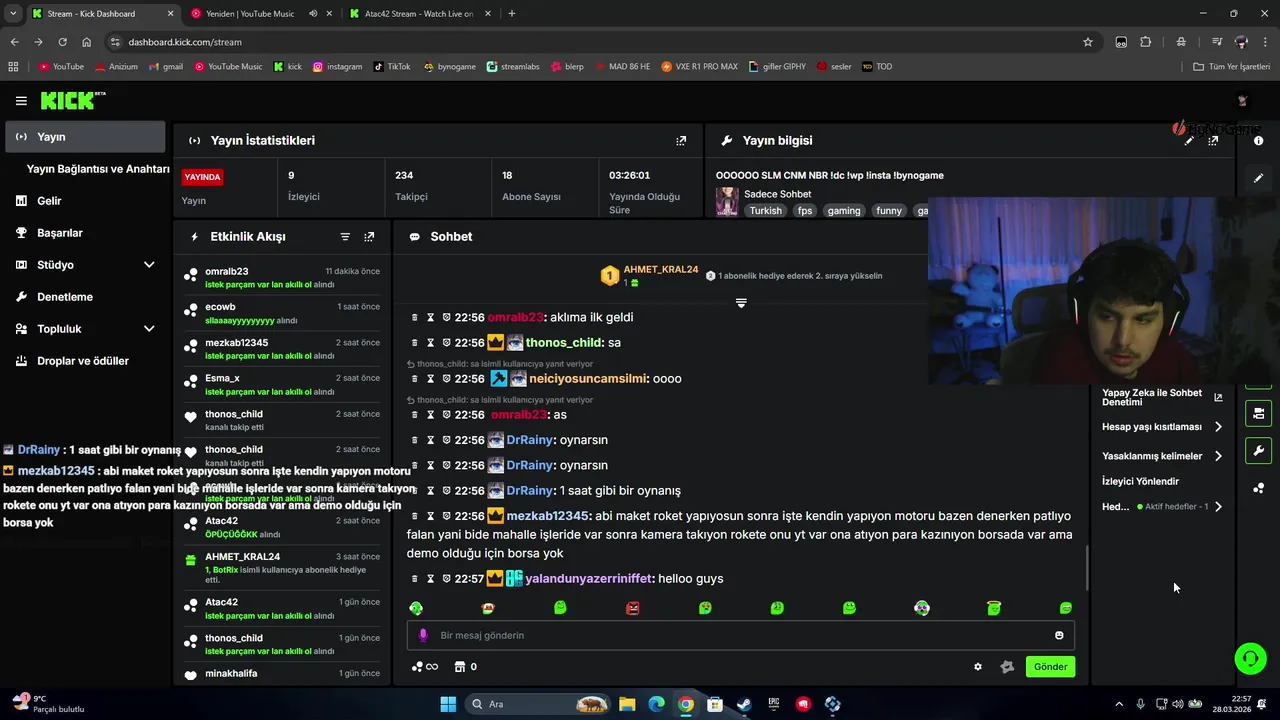This screenshot has height=720, width=1280.
Task: Click the wrench icon in the right rail
Action: coord(1258,451)
